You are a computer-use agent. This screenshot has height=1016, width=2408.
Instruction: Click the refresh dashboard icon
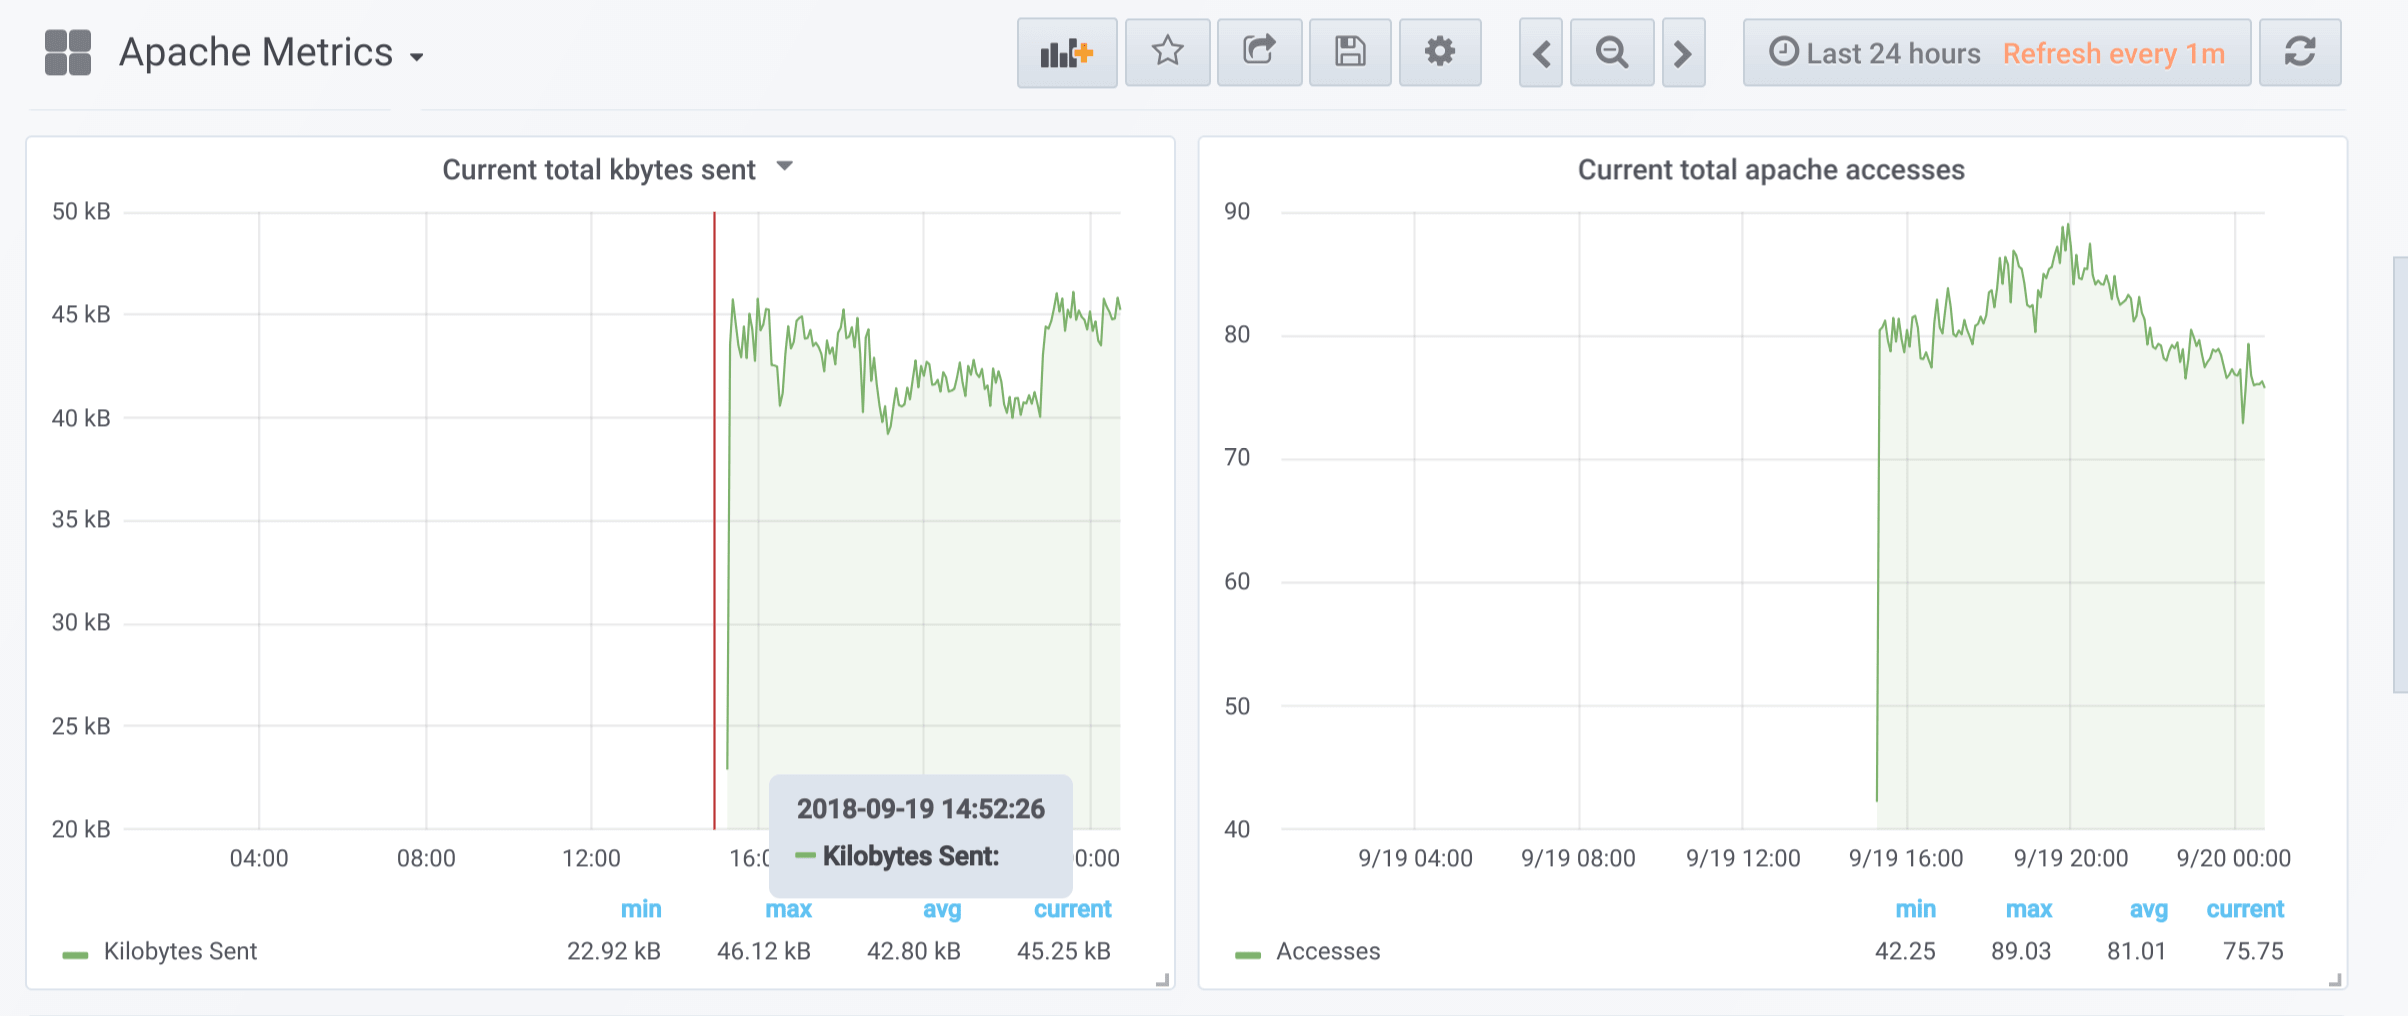tap(2300, 52)
